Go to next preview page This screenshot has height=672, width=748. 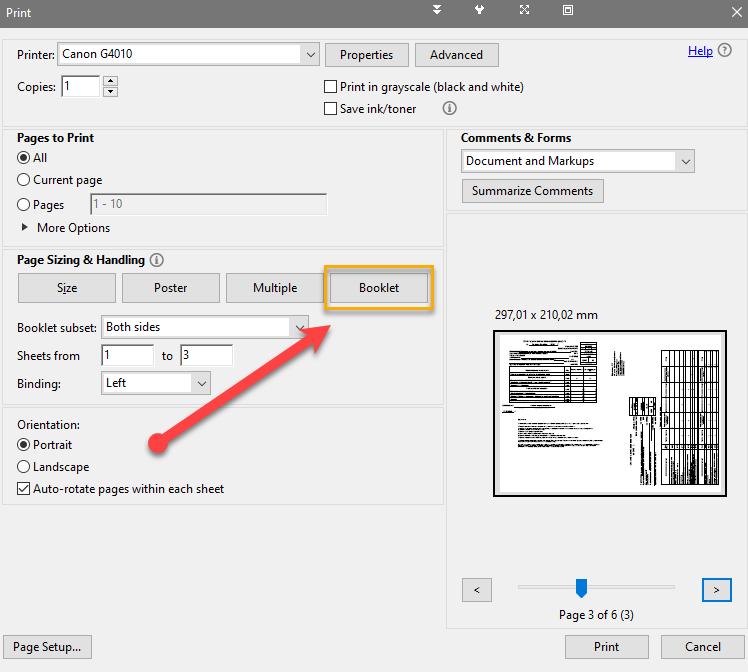tap(717, 590)
